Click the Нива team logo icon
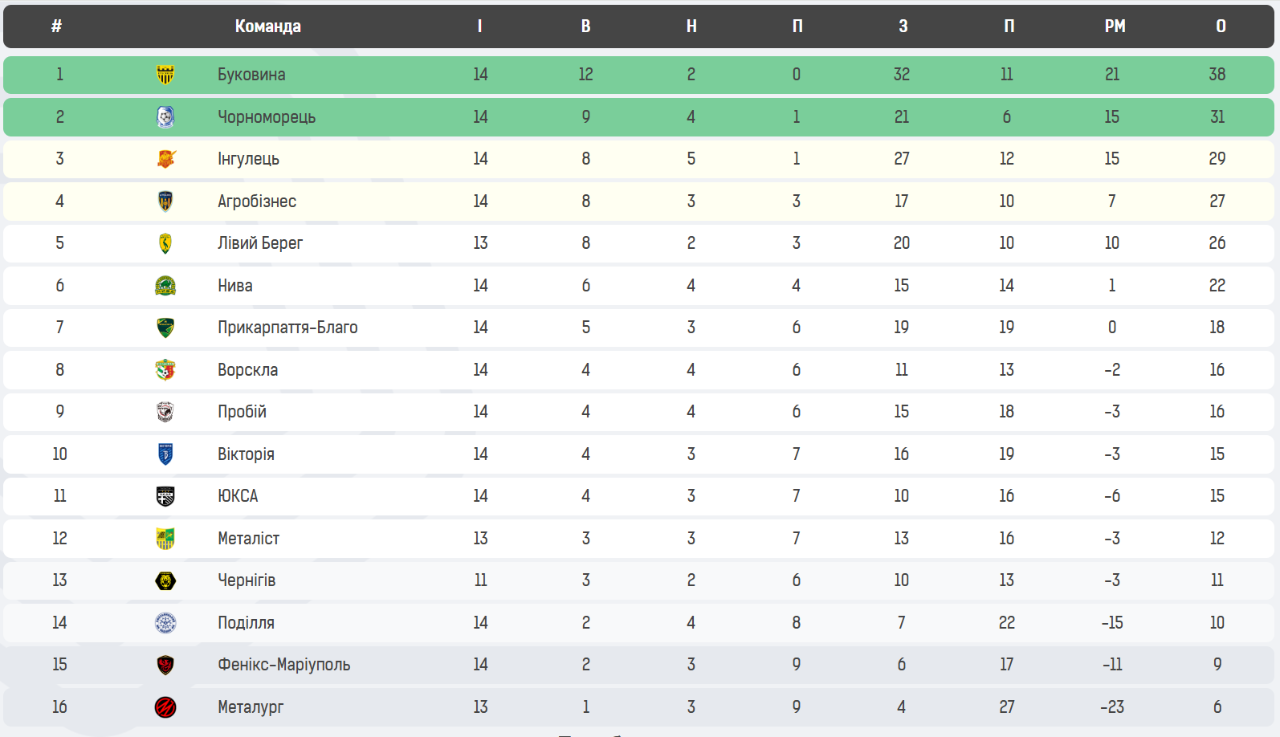Image resolution: width=1280 pixels, height=737 pixels. [x=166, y=286]
